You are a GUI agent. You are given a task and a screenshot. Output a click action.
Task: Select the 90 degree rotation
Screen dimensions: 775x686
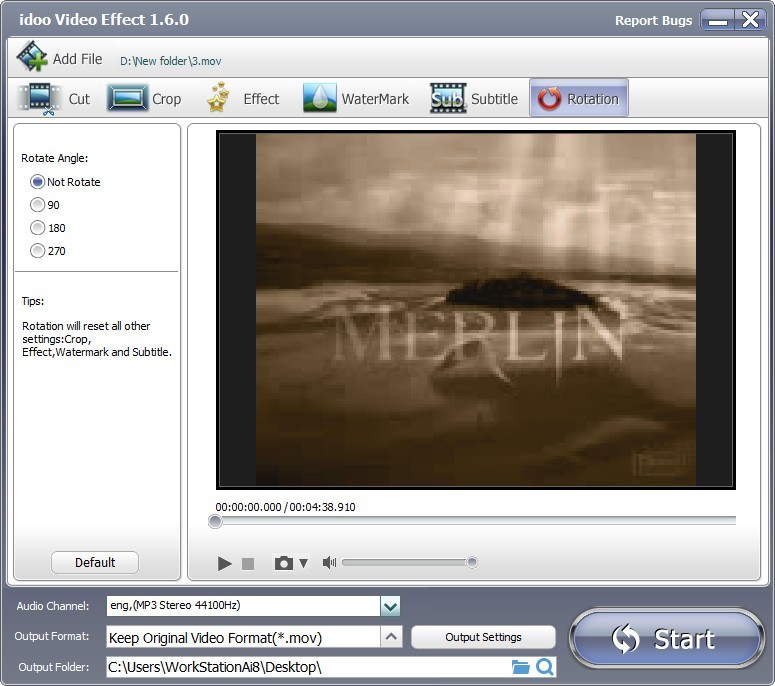point(38,205)
